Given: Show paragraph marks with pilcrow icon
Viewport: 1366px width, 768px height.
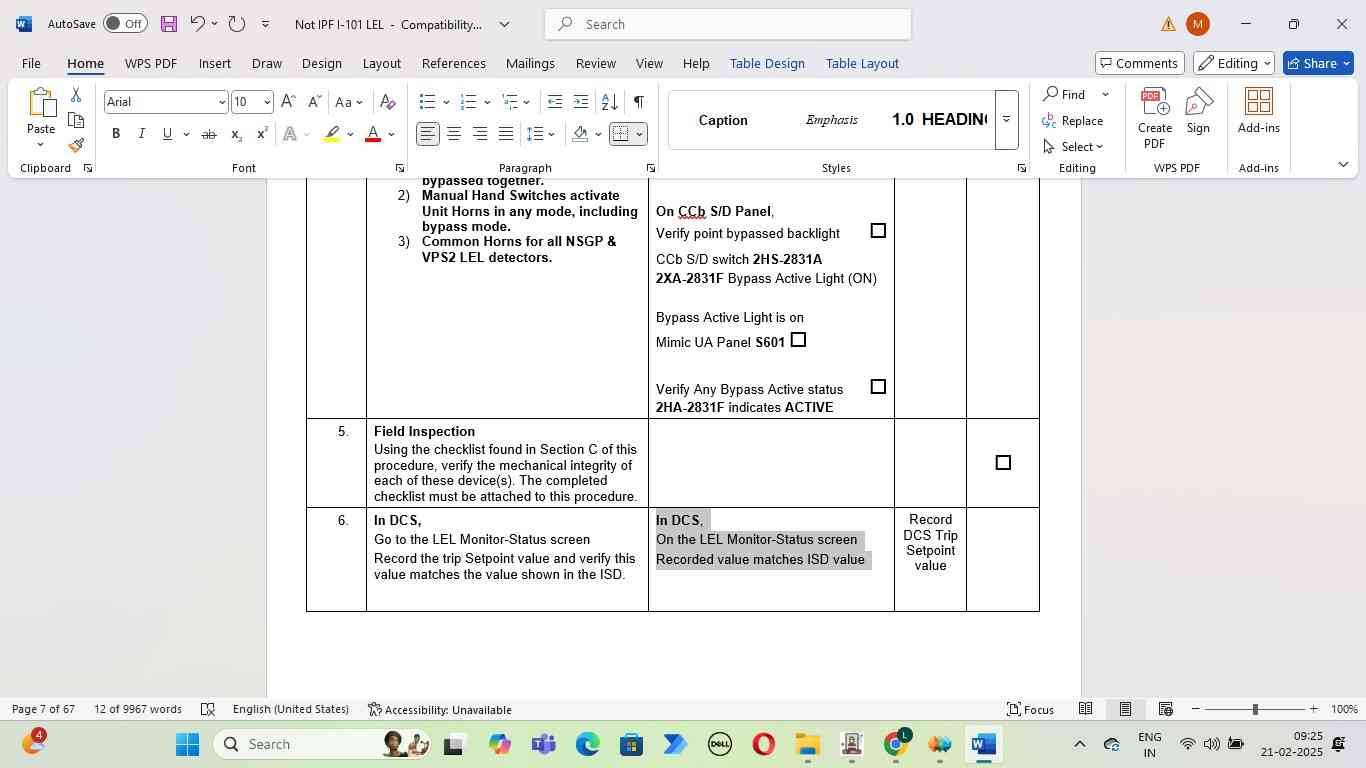Looking at the screenshot, I should pyautogui.click(x=638, y=102).
